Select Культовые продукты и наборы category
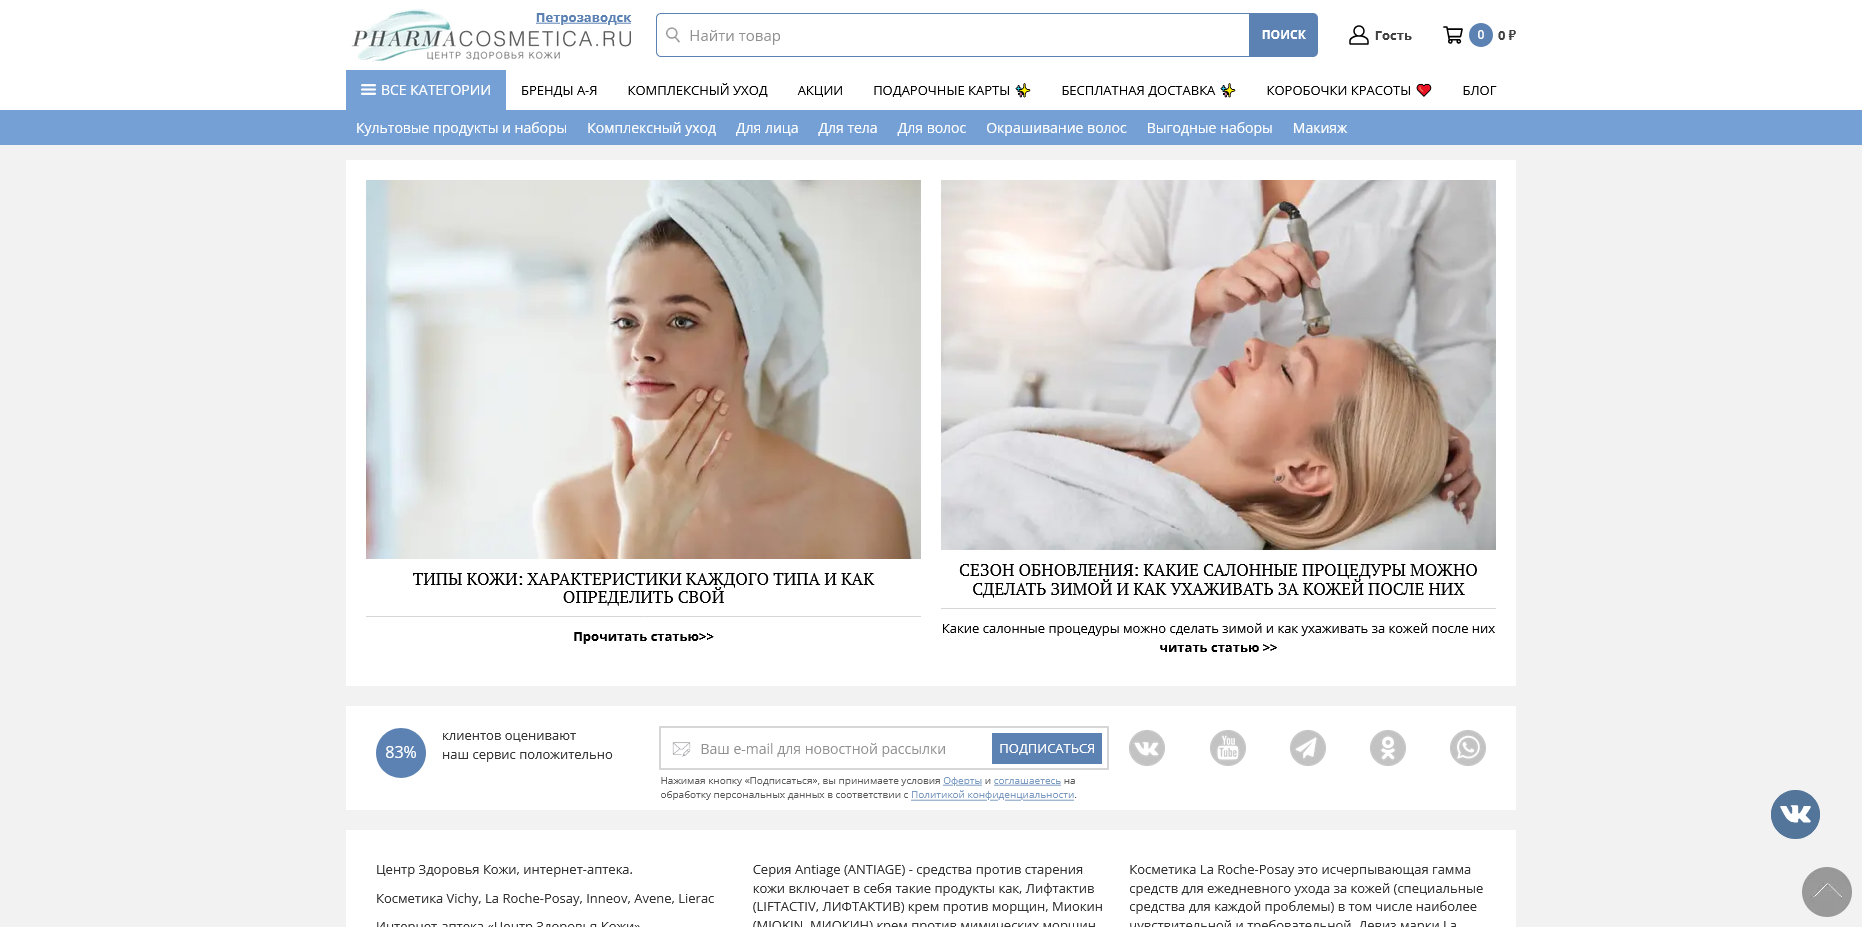 (x=461, y=128)
